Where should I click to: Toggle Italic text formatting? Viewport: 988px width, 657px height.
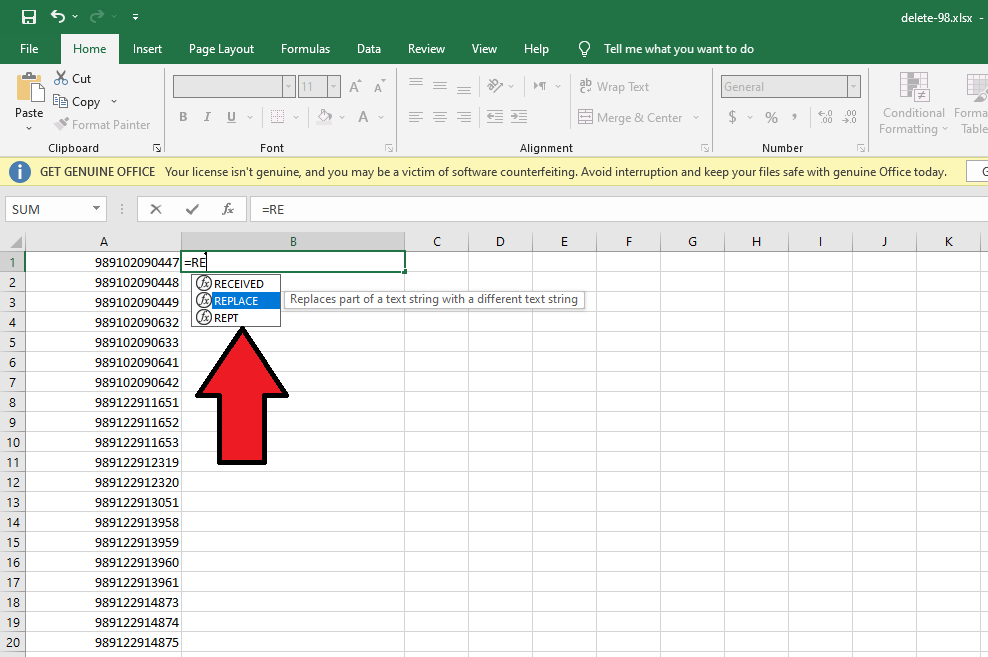point(207,117)
